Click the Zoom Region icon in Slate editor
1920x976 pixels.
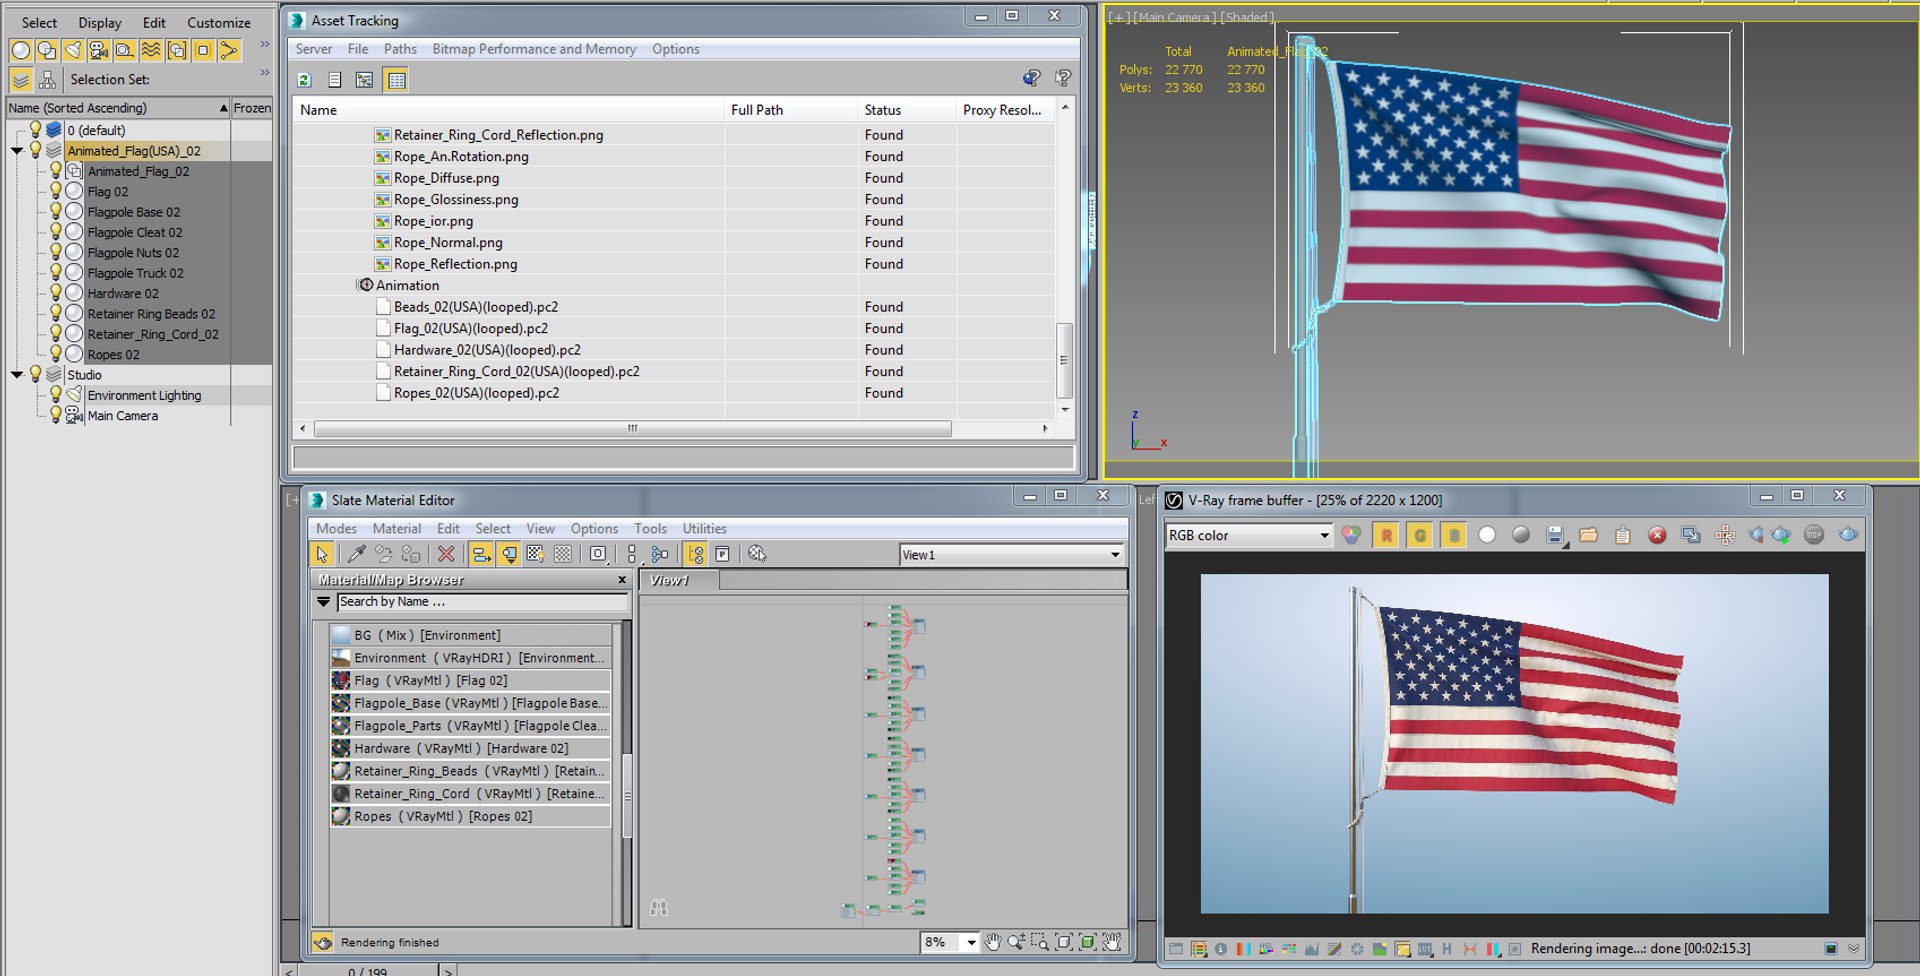(1040, 942)
